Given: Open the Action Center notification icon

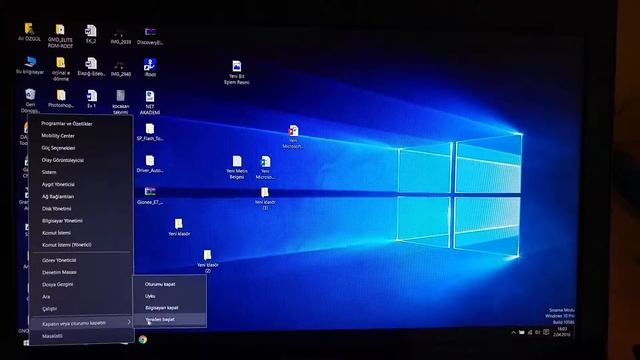Looking at the screenshot, I should click(x=546, y=332).
